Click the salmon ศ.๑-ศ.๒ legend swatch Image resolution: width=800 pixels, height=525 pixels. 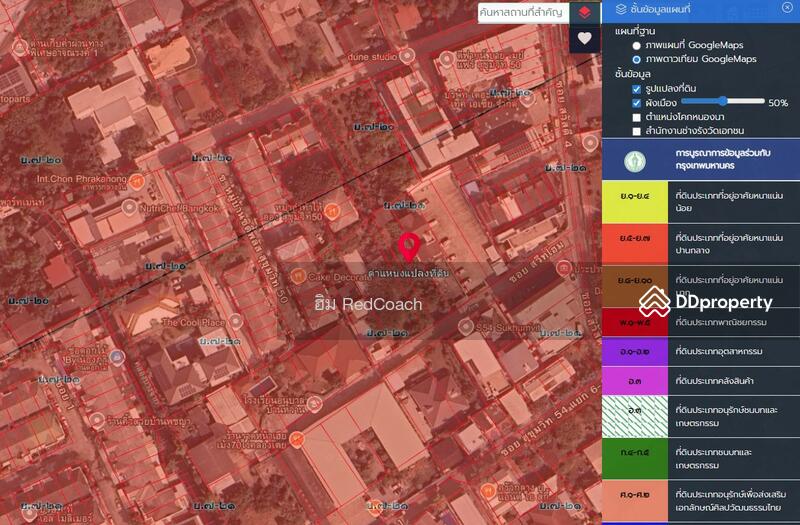(x=635, y=501)
